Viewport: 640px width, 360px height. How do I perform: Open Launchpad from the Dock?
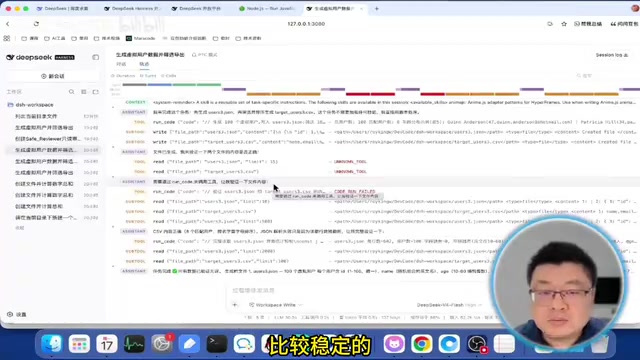pyautogui.click(x=79, y=344)
